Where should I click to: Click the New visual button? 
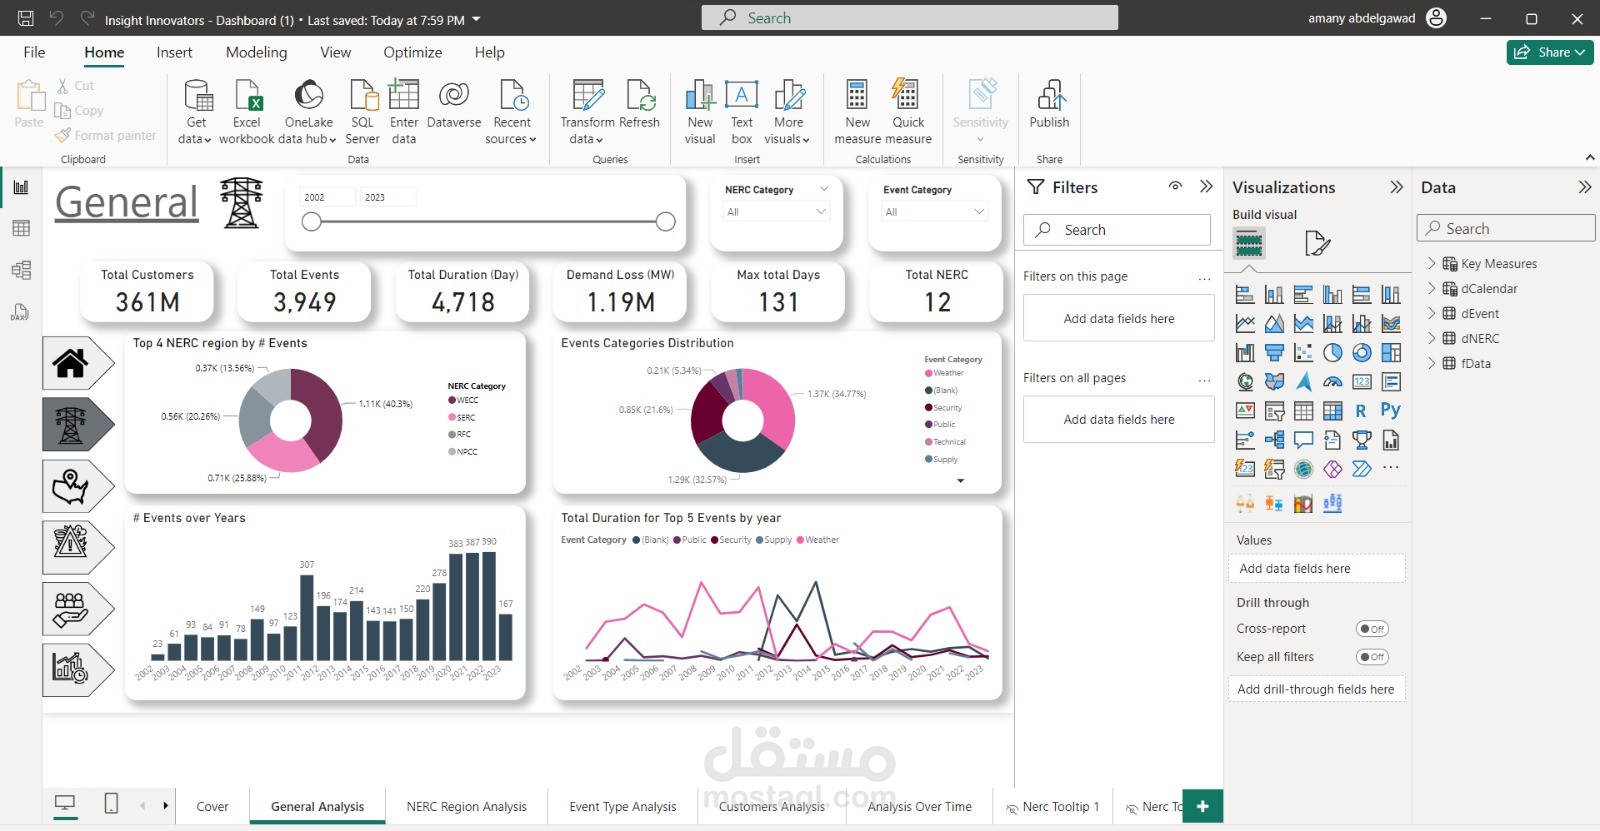[x=700, y=111]
